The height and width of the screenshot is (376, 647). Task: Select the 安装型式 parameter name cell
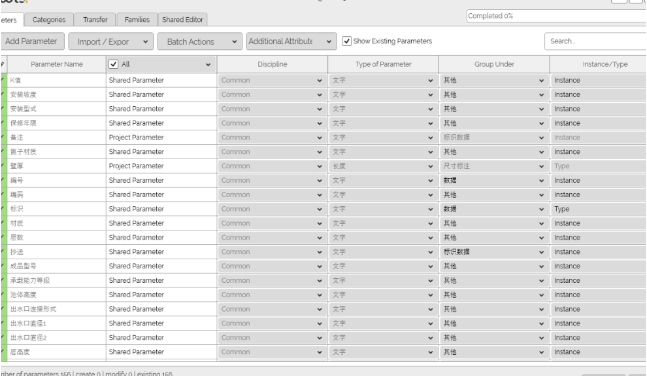pos(57,109)
